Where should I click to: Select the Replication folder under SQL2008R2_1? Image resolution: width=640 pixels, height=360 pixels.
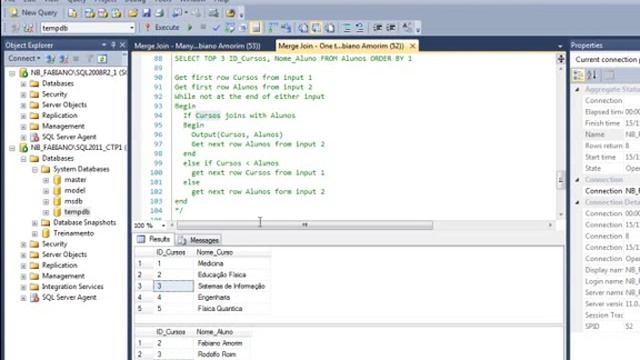60,116
